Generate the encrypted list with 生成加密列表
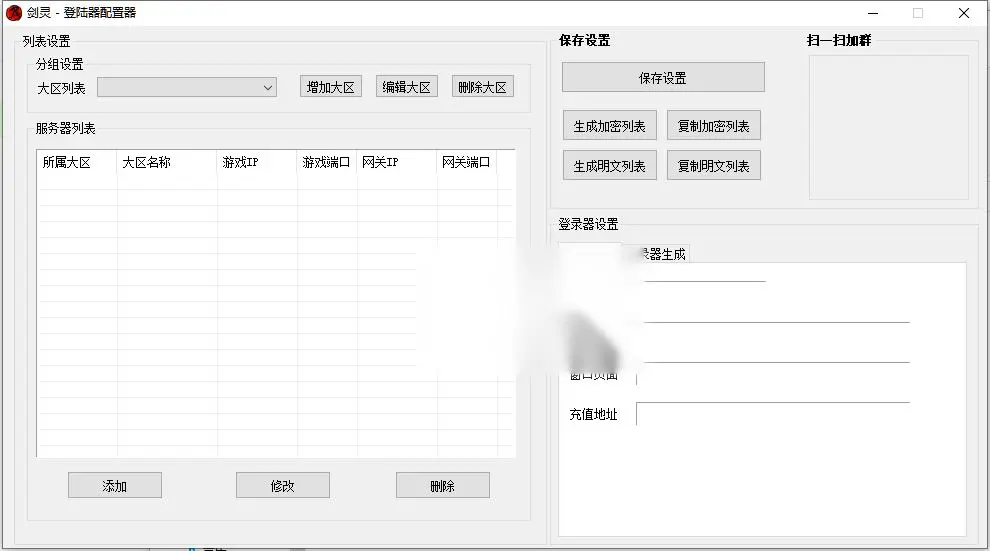This screenshot has width=990, height=551. pyautogui.click(x=609, y=126)
